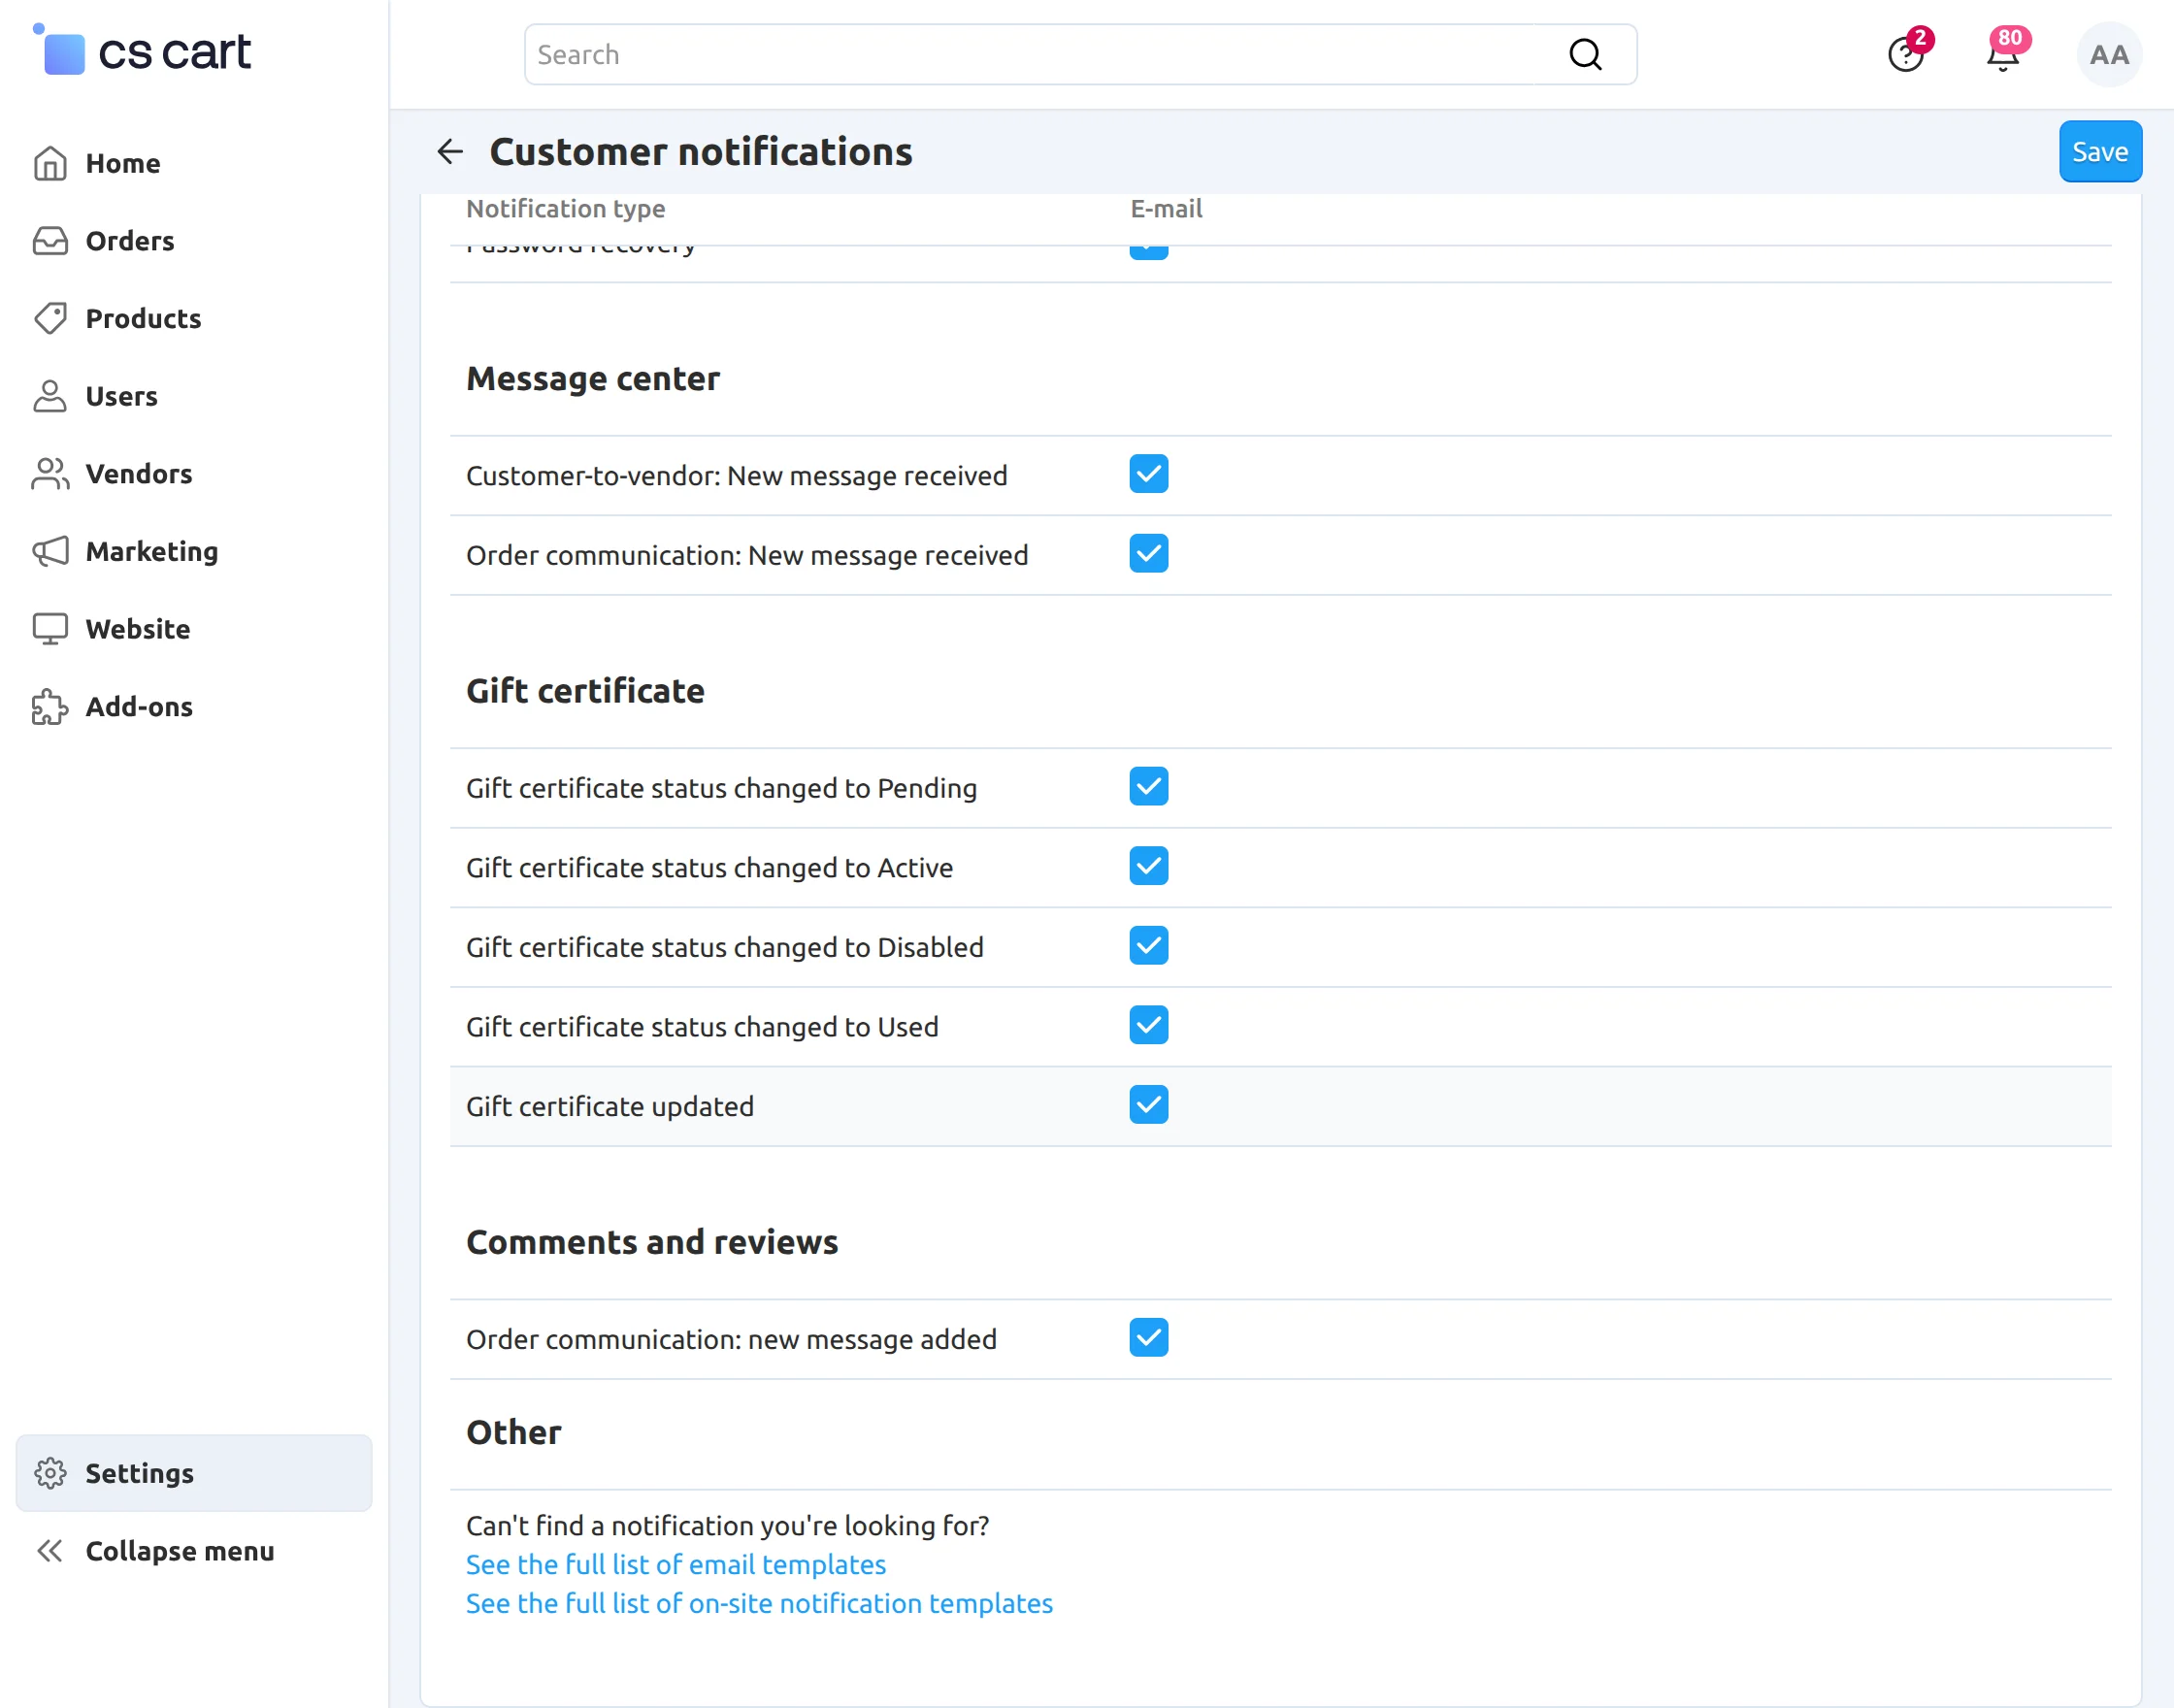Click the Vendors people icon

(x=50, y=474)
